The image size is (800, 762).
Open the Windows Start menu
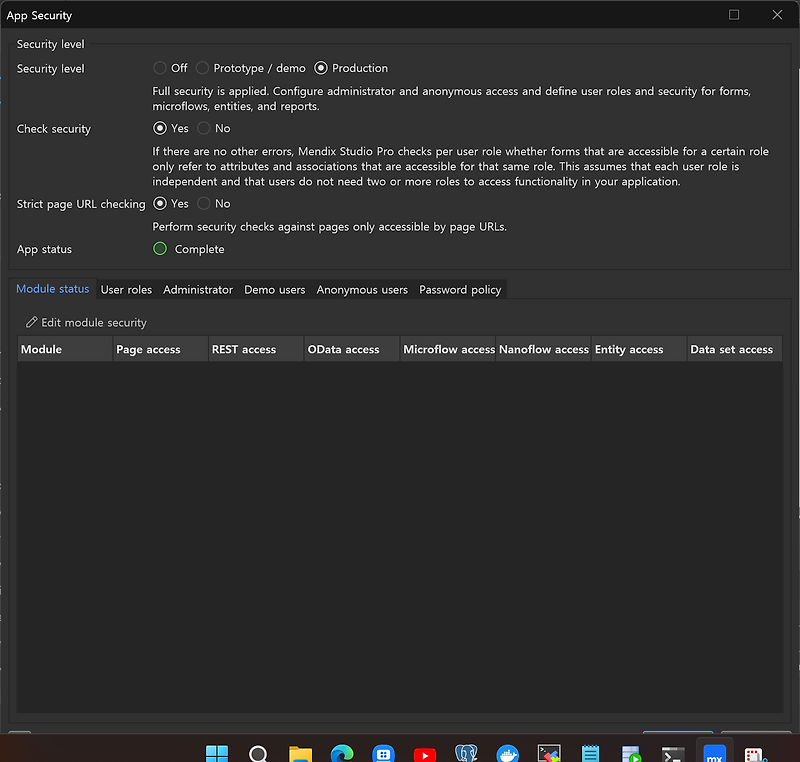217,751
